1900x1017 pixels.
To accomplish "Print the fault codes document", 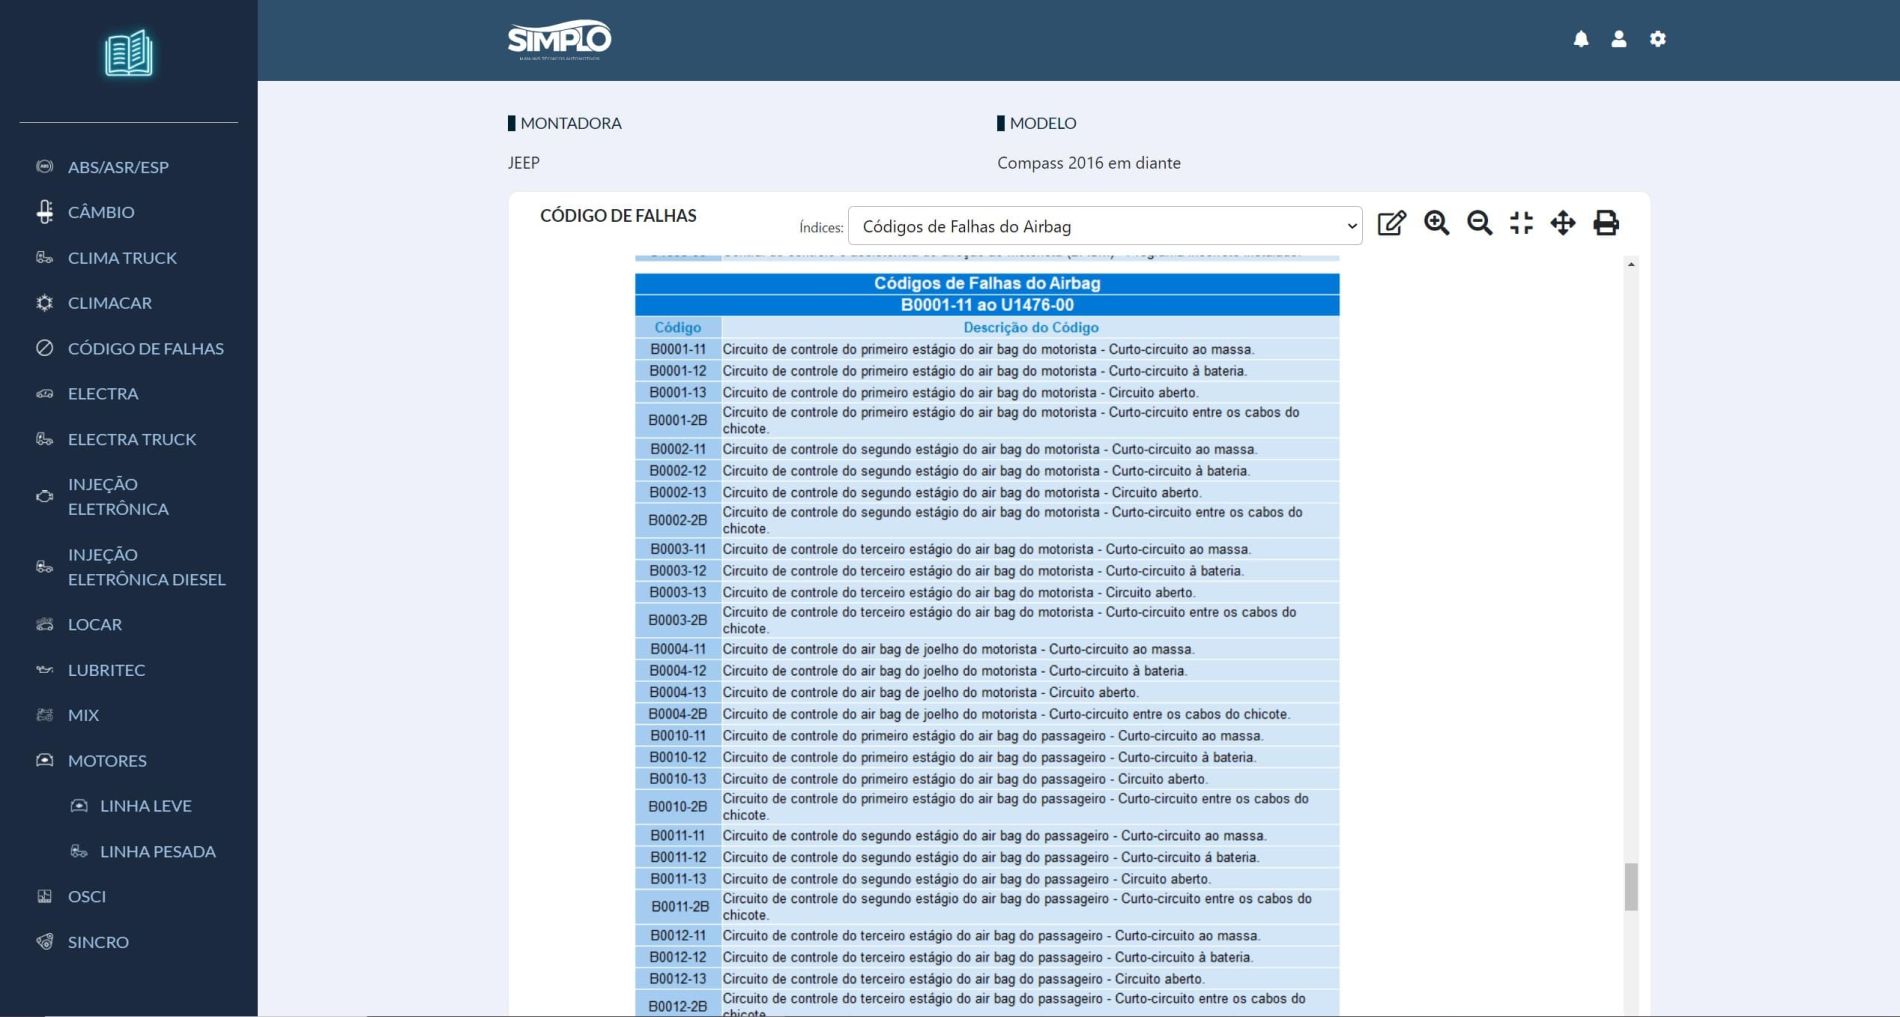I will (x=1606, y=223).
